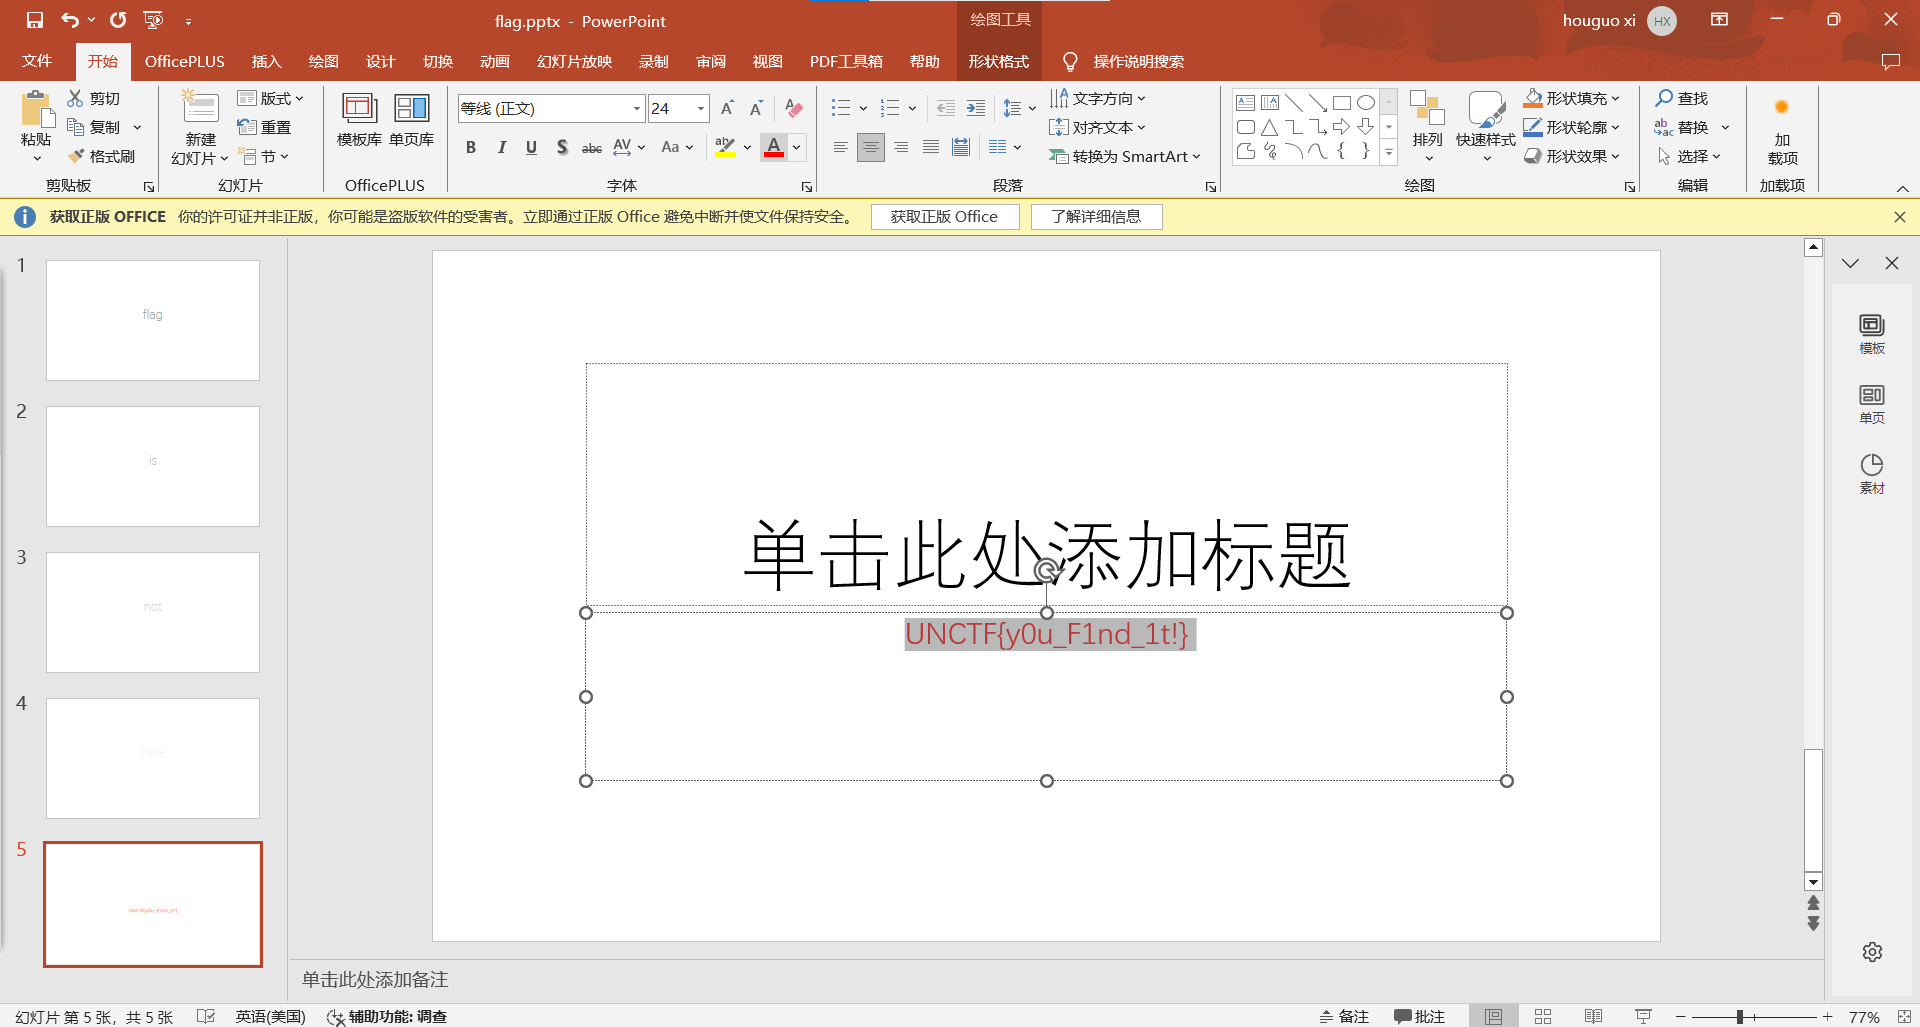Toggle Italic formatting
Image resolution: width=1920 pixels, height=1027 pixels.
tap(501, 147)
